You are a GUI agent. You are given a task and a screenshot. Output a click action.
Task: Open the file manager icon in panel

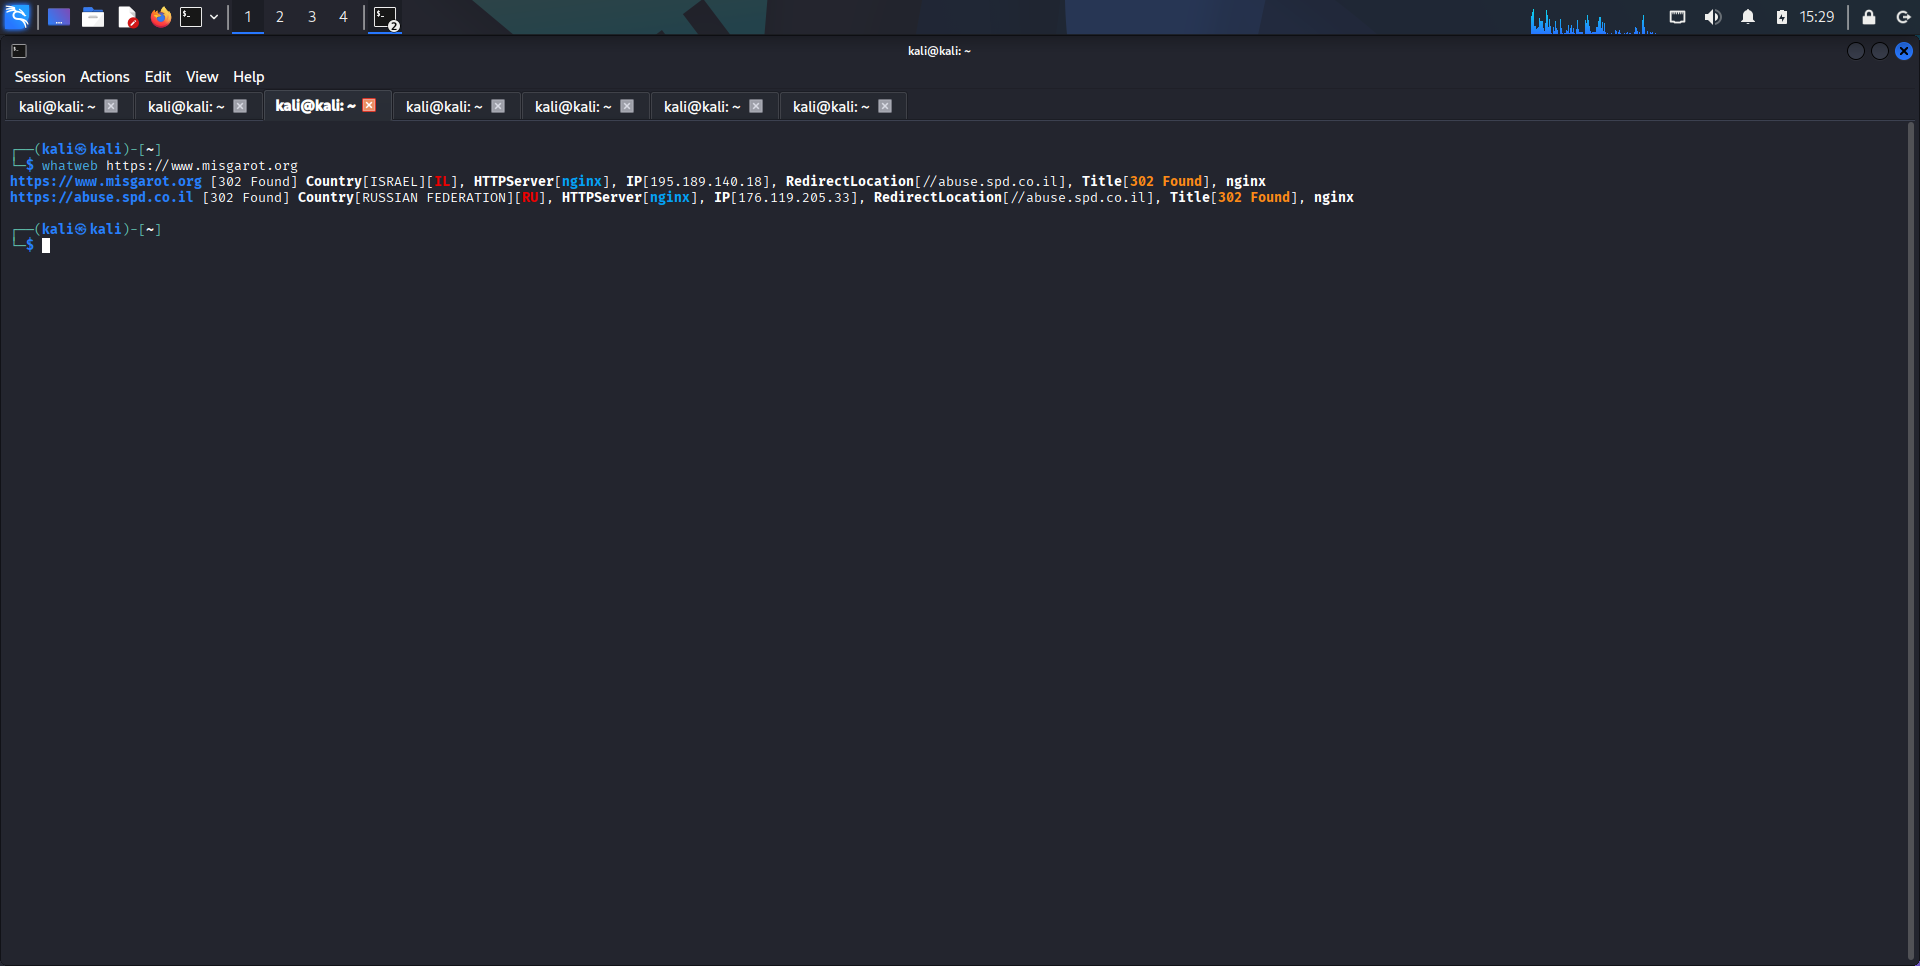click(93, 17)
